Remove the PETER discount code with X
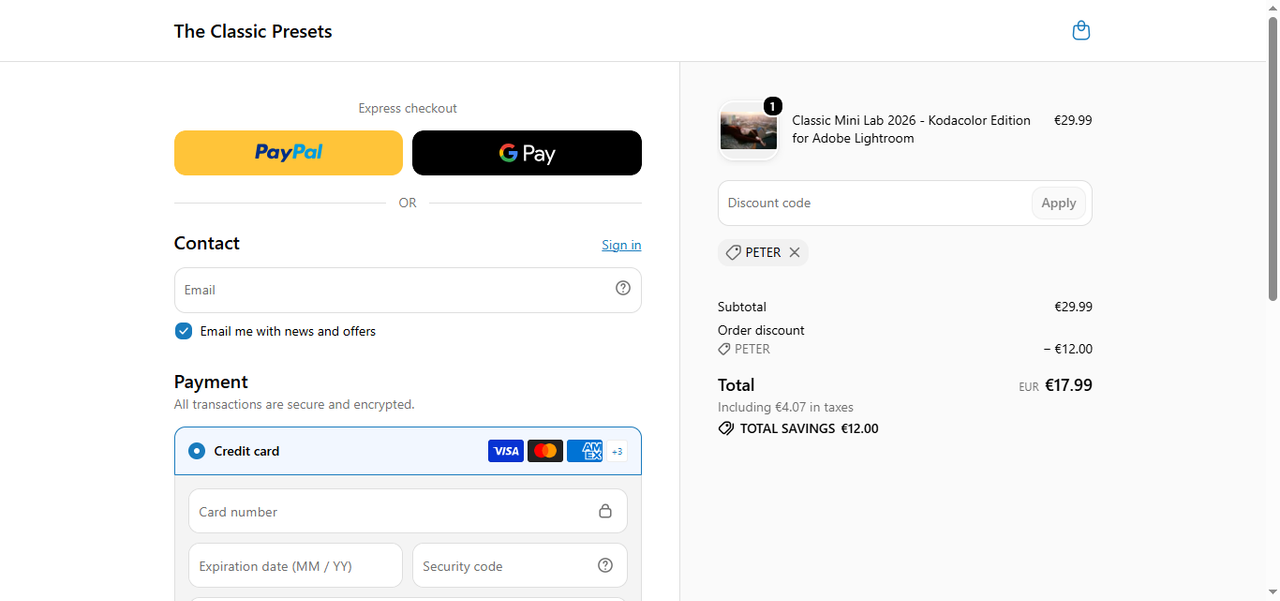Screen dimensions: 1280x601 pyautogui.click(x=794, y=252)
